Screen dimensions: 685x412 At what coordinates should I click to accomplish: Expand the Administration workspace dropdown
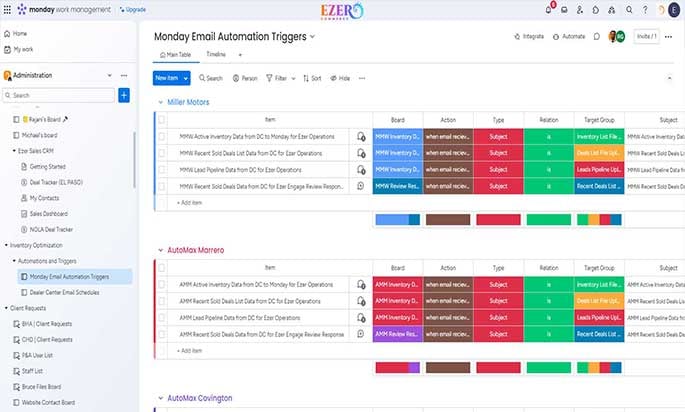click(110, 76)
